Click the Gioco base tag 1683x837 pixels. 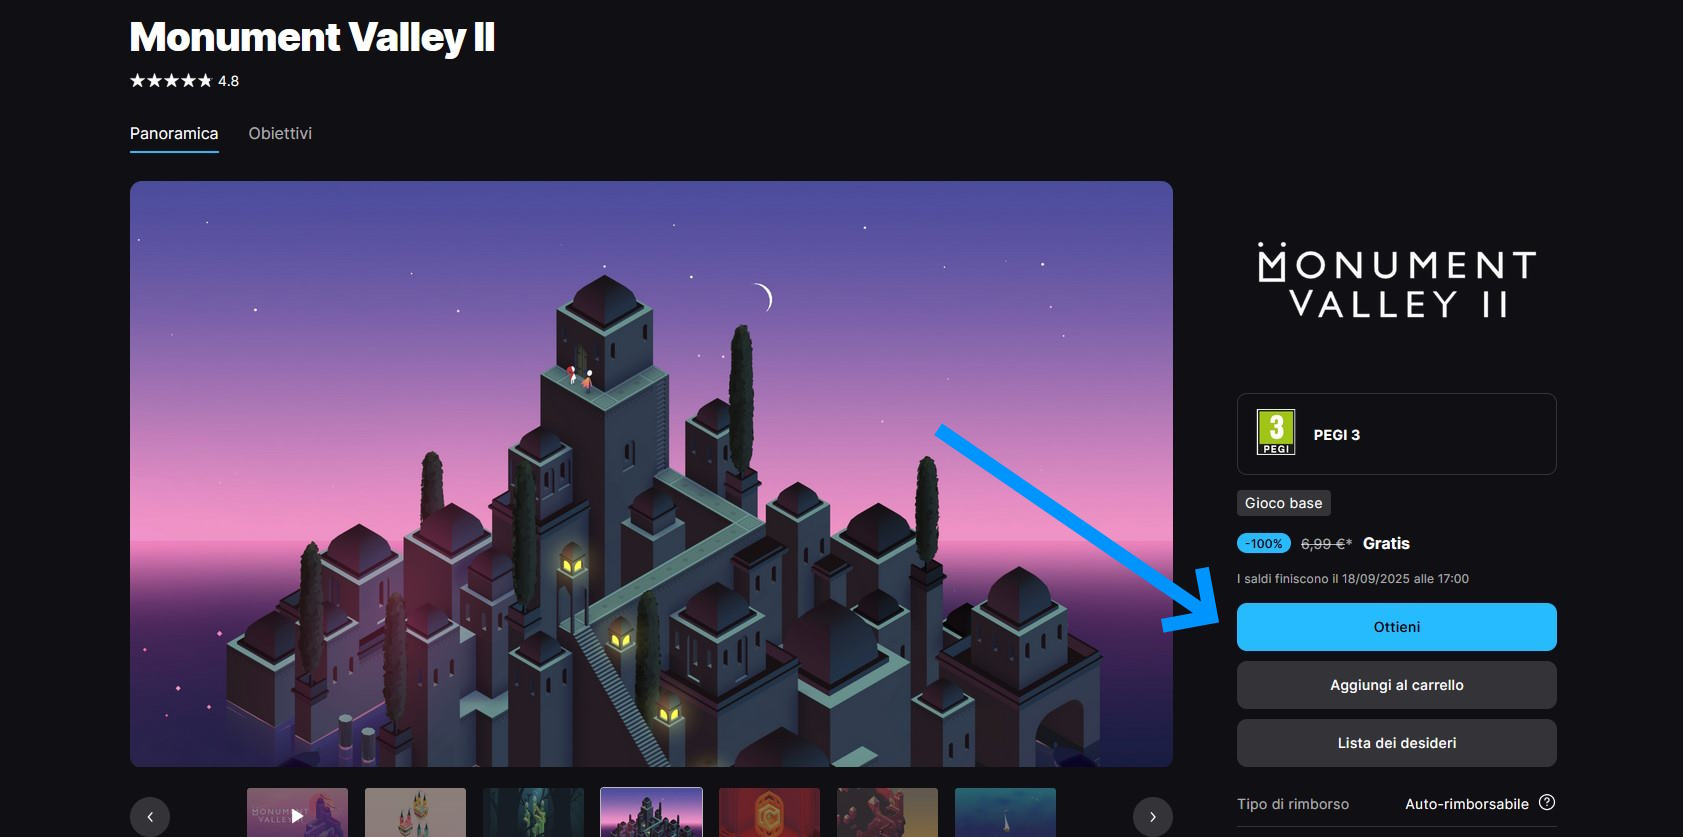point(1283,503)
